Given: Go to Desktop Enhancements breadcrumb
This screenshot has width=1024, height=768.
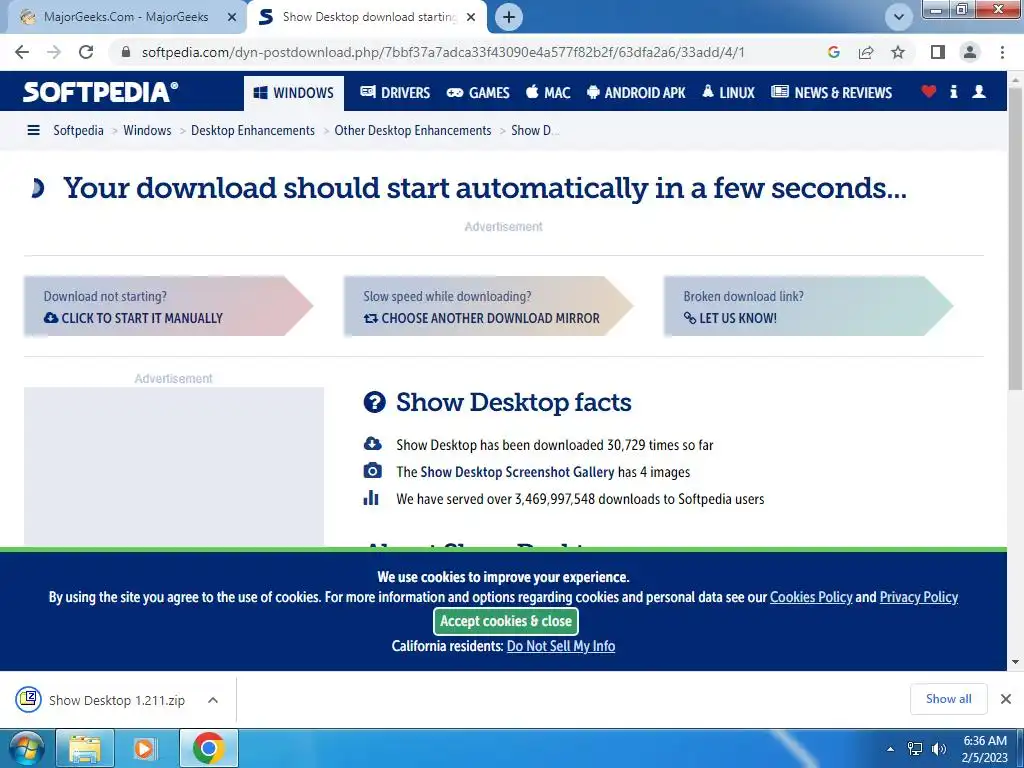Looking at the screenshot, I should tap(253, 130).
